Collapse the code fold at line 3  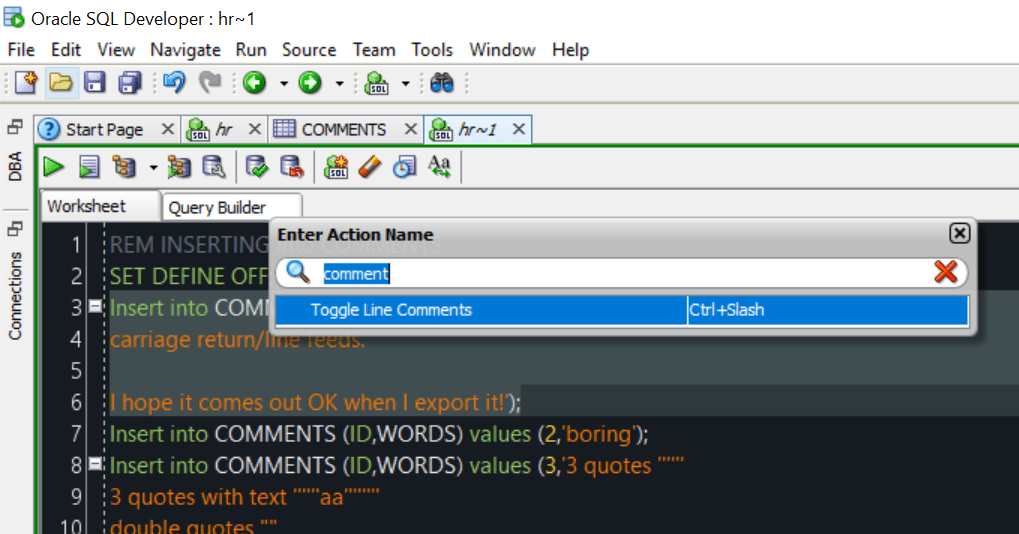(96, 305)
